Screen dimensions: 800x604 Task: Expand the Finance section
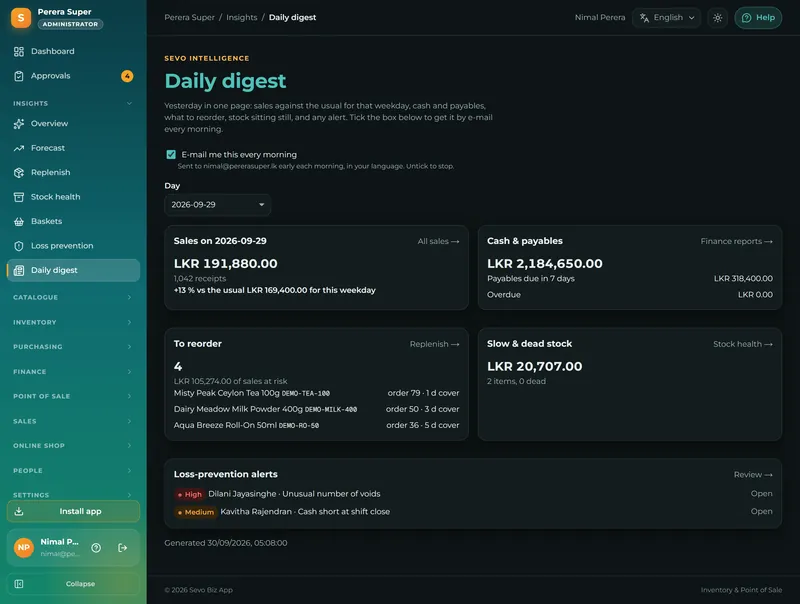73,372
